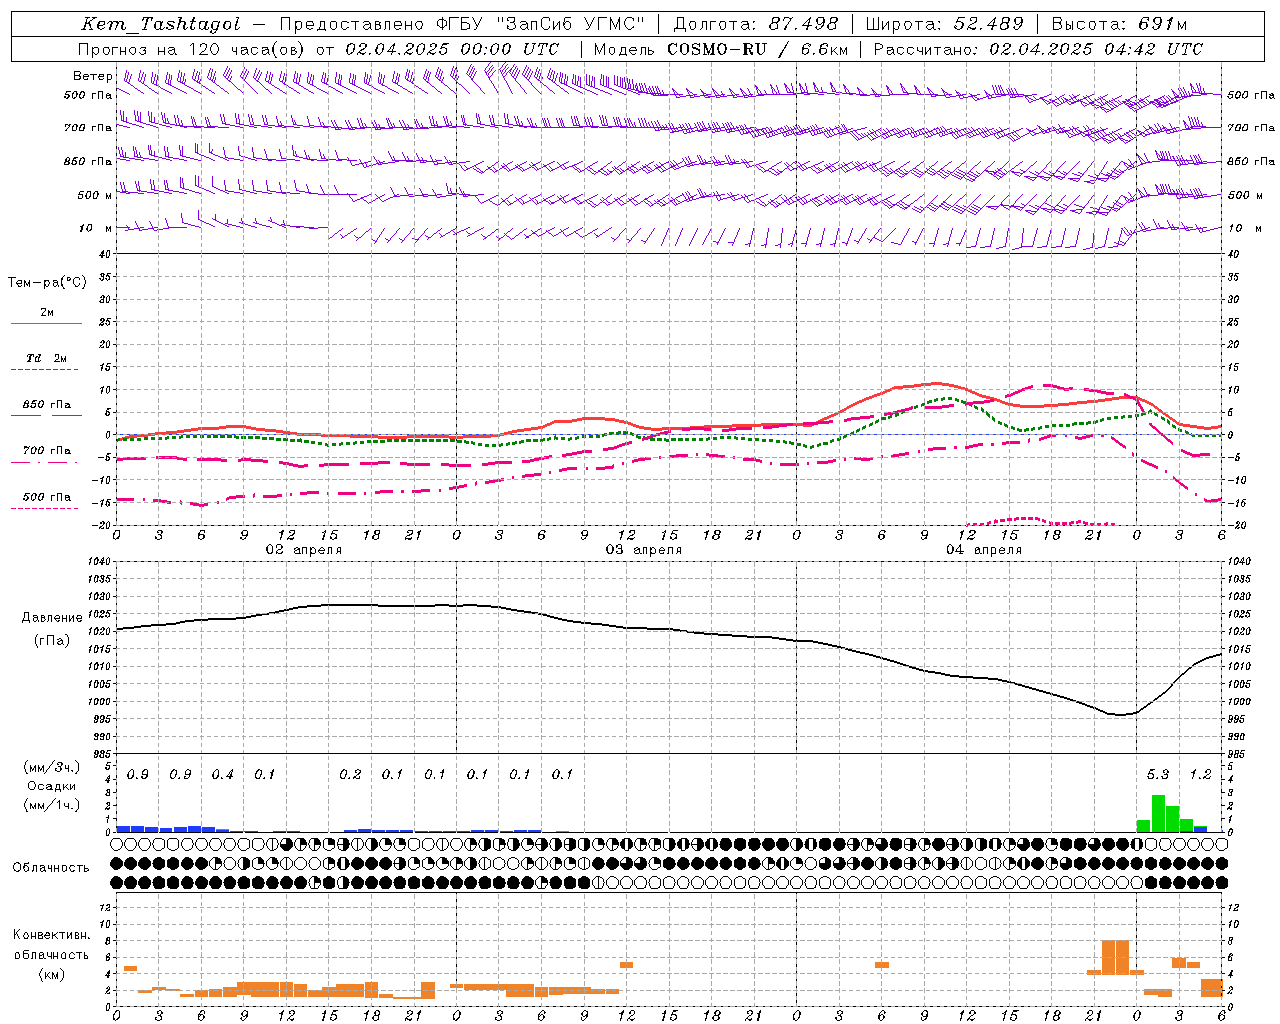Click the 0.2 precipitation total value

coord(350,774)
